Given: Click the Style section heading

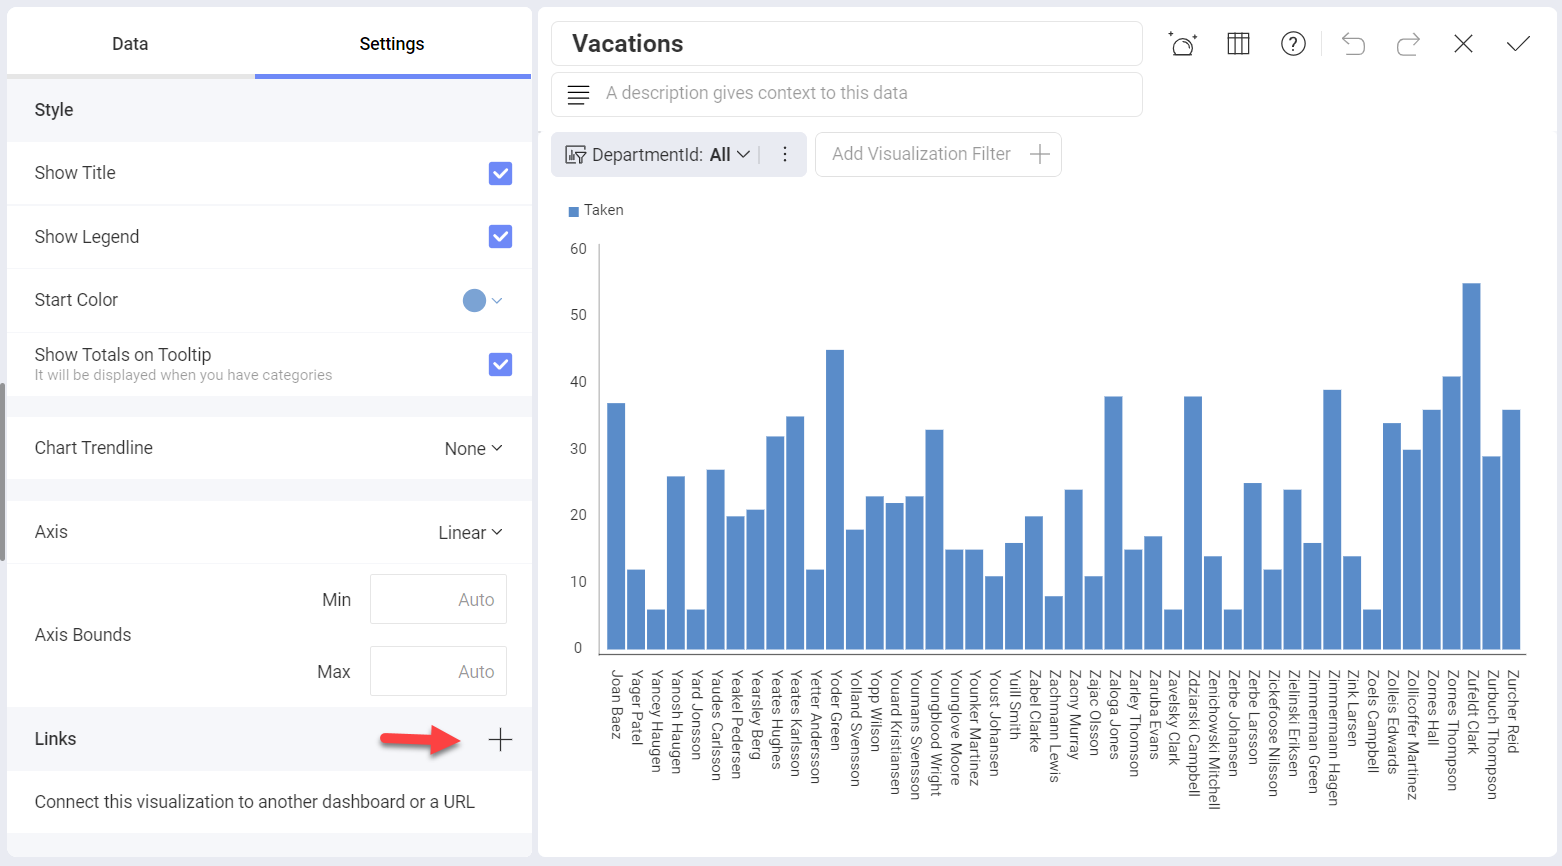Looking at the screenshot, I should [54, 110].
